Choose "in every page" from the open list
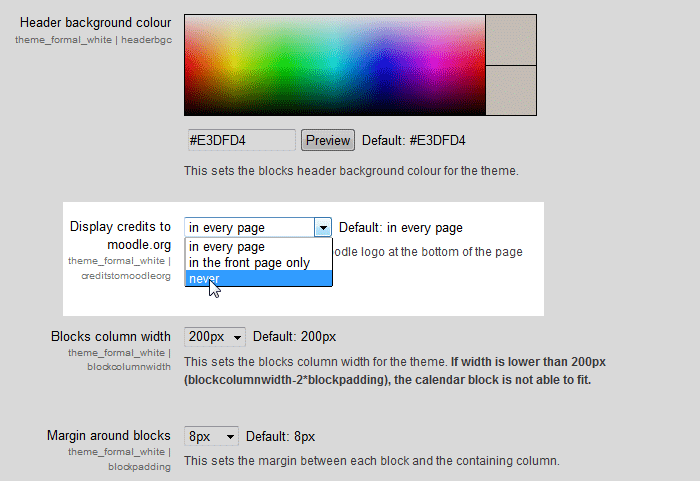Image resolution: width=700 pixels, height=481 pixels. coord(227,246)
